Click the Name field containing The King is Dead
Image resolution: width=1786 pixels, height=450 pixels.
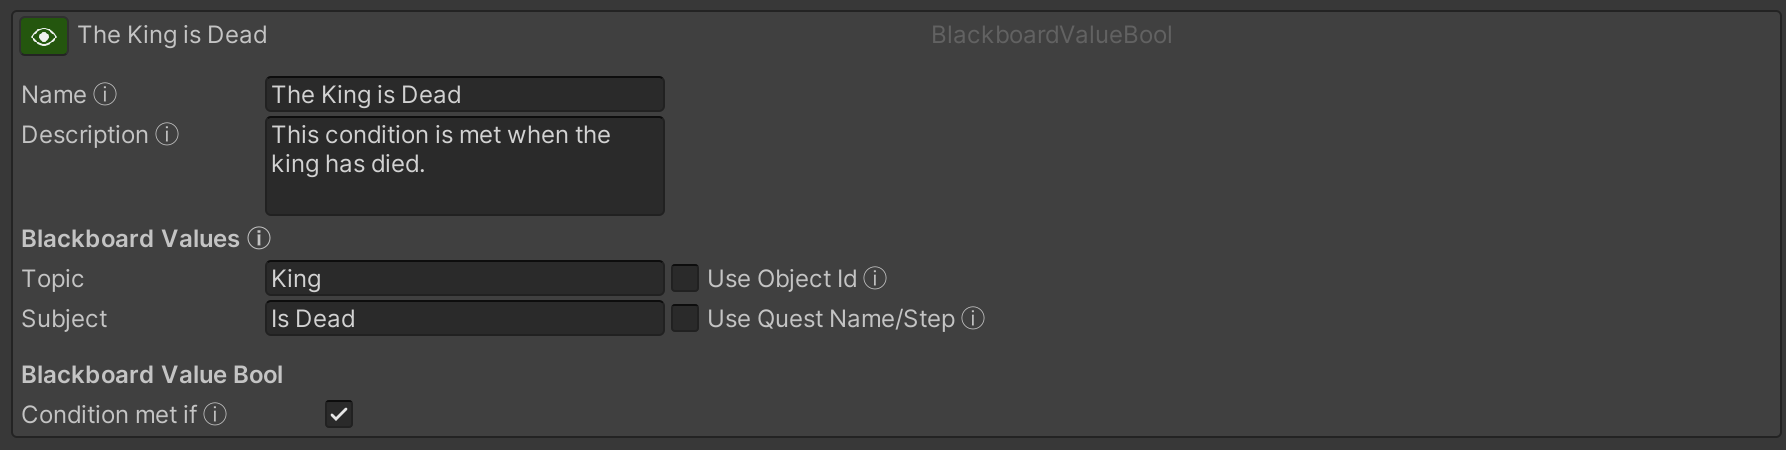464,94
